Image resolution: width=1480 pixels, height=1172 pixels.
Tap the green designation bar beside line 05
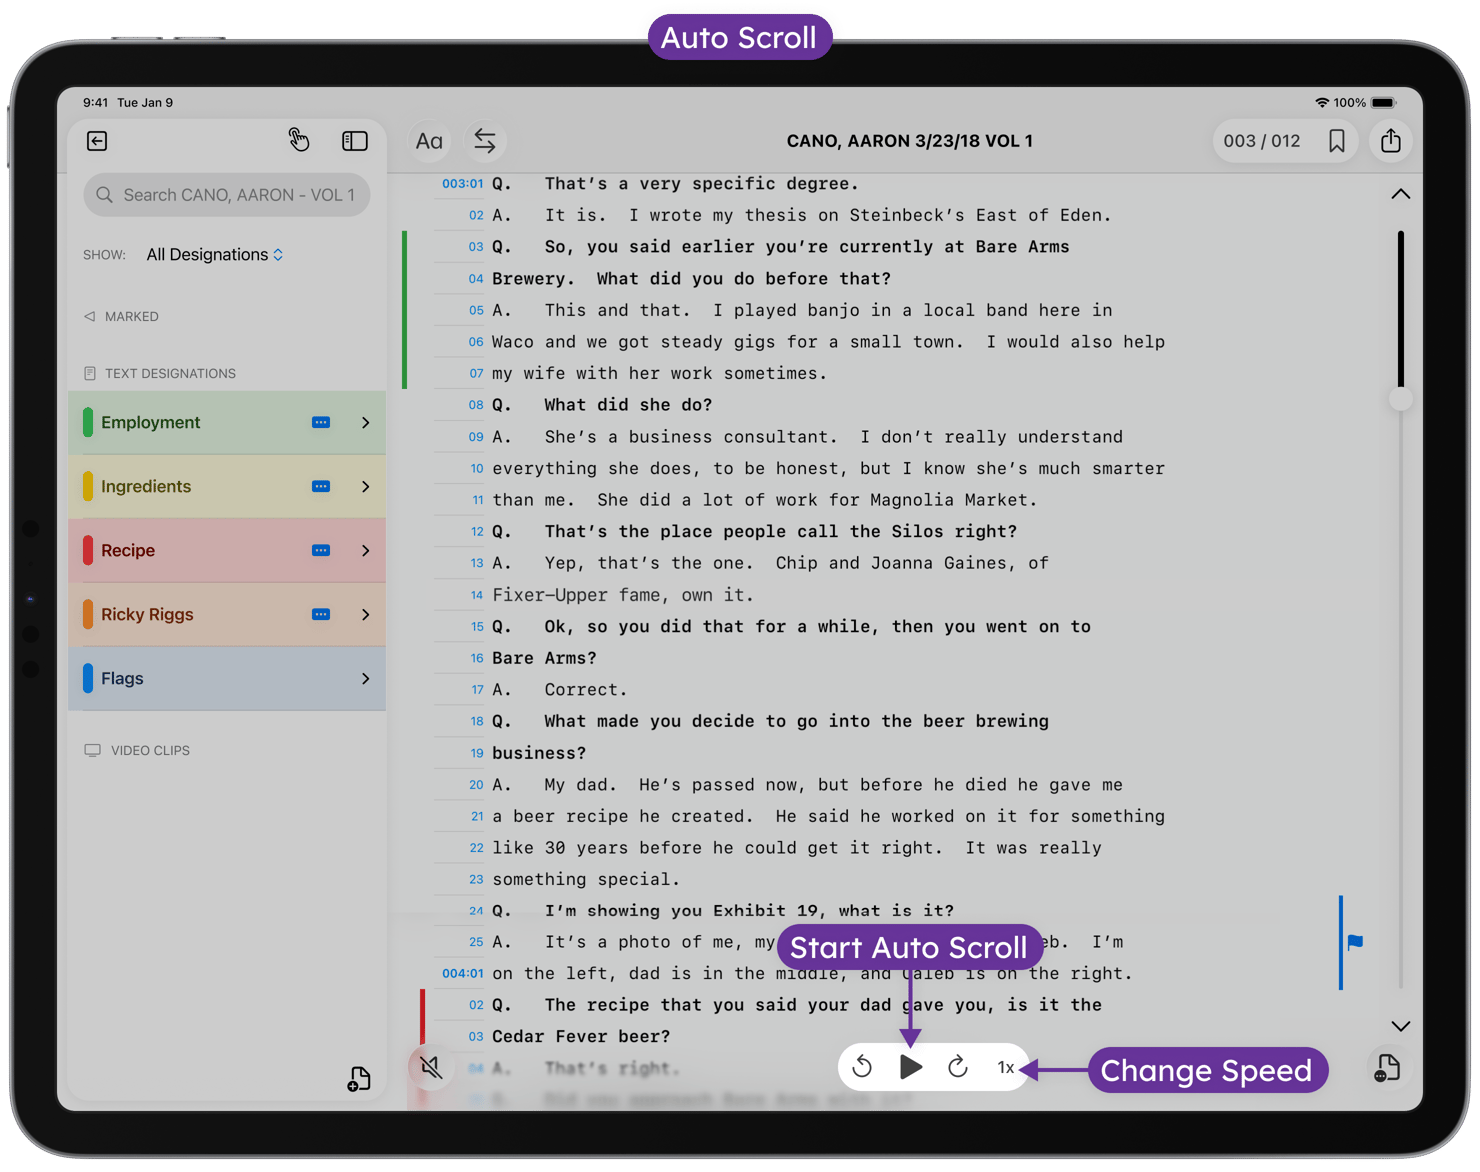(405, 310)
